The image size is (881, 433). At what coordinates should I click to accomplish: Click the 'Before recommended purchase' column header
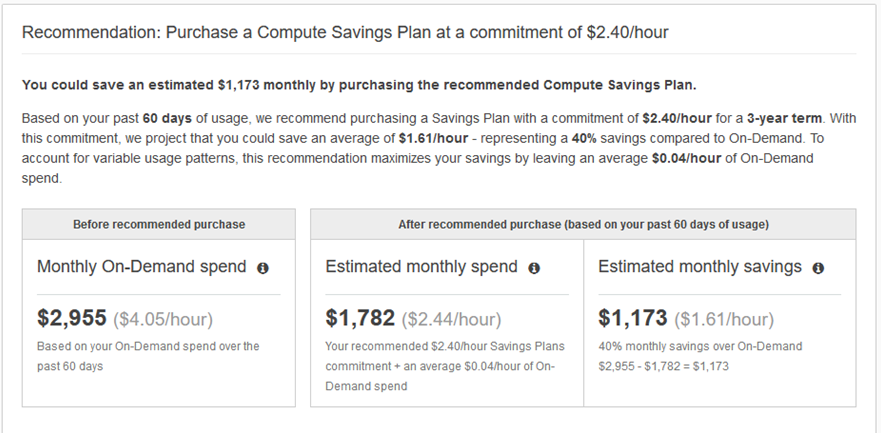[x=159, y=224]
